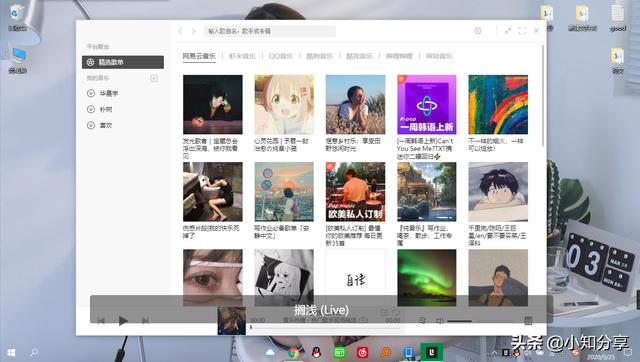The height and width of the screenshot is (362, 640).
Task: Open QQ penguin icon in the taskbar
Action: click(x=316, y=352)
